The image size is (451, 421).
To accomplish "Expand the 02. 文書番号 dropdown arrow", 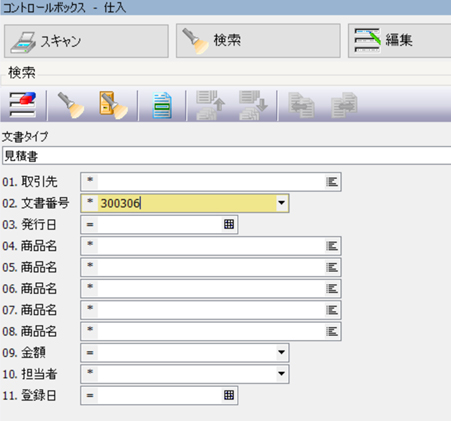I will pyautogui.click(x=281, y=203).
